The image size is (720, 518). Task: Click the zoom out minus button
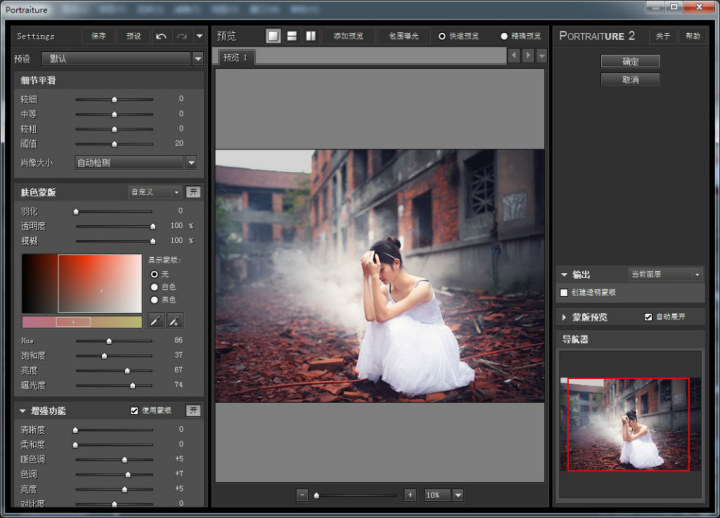click(x=302, y=495)
